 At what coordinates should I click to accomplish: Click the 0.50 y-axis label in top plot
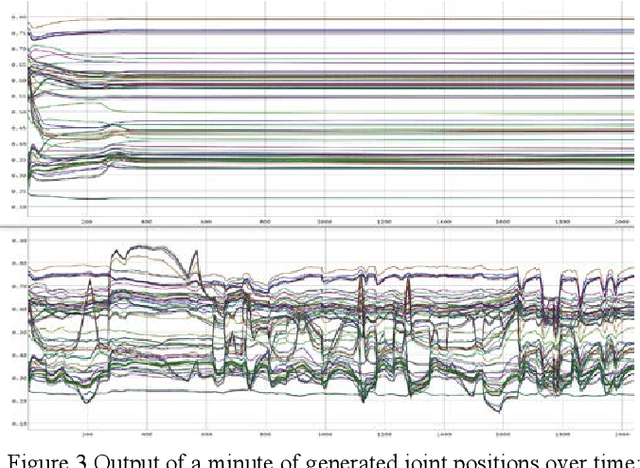click(x=19, y=112)
